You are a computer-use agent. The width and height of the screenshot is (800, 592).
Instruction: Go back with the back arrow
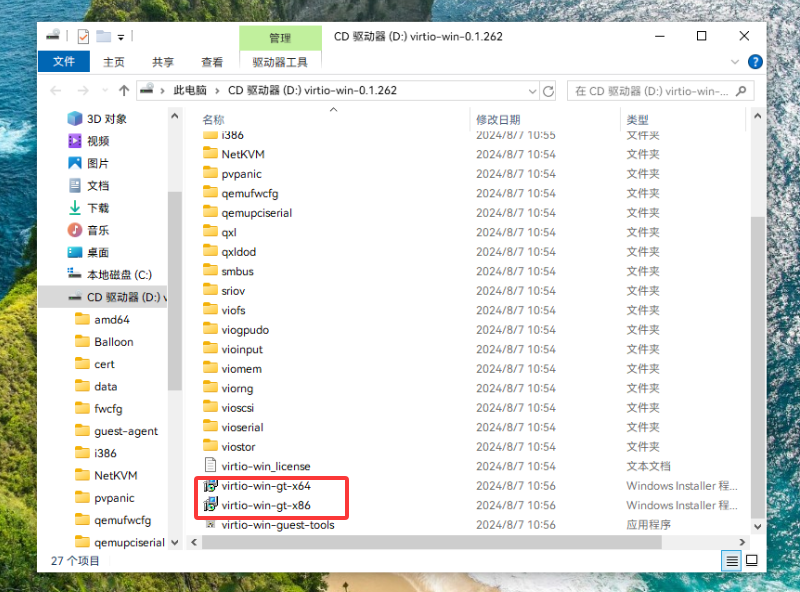coord(56,91)
